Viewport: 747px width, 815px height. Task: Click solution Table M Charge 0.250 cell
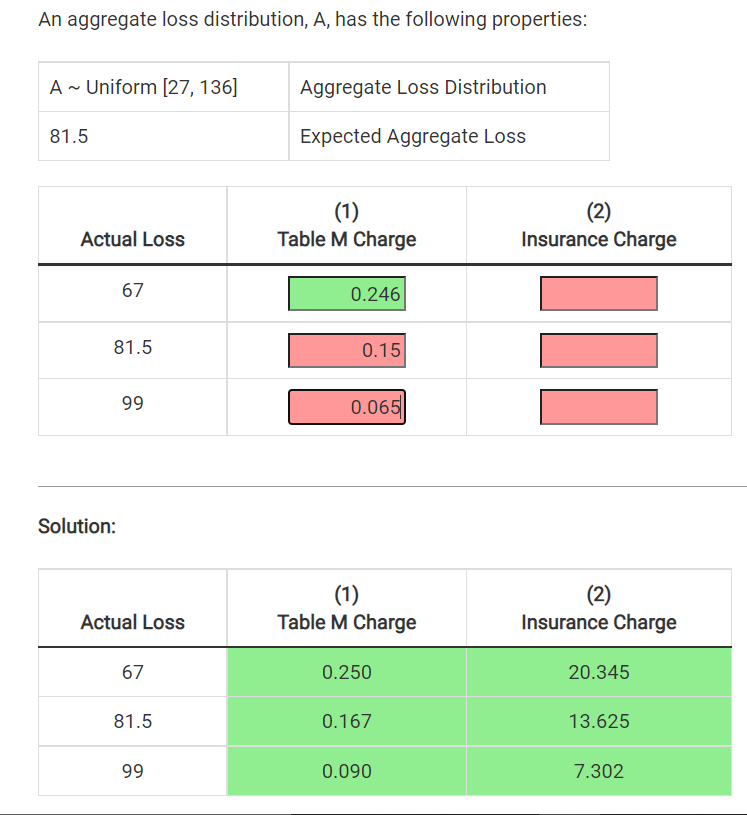click(346, 672)
